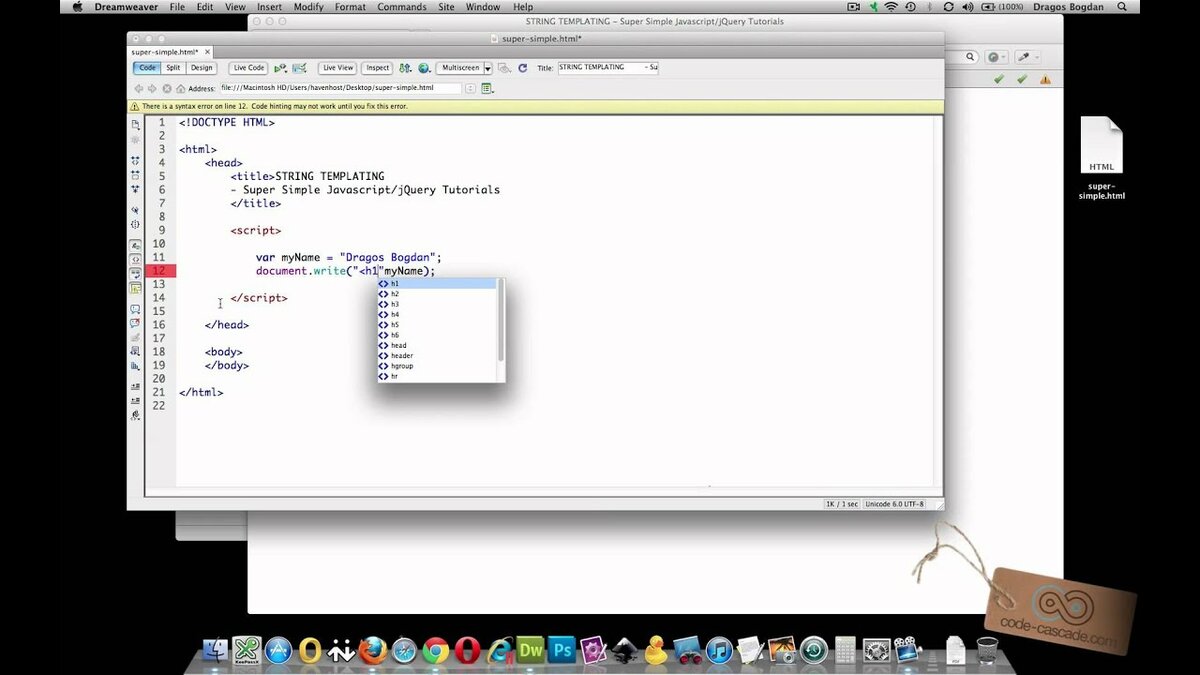Viewport: 1200px width, 675px height.
Task: Open the Apple menu
Action: [77, 7]
